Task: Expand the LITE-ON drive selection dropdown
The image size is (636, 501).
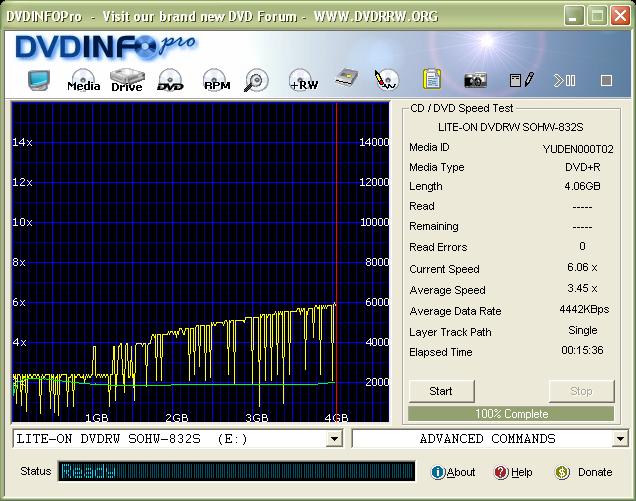Action: [334, 439]
